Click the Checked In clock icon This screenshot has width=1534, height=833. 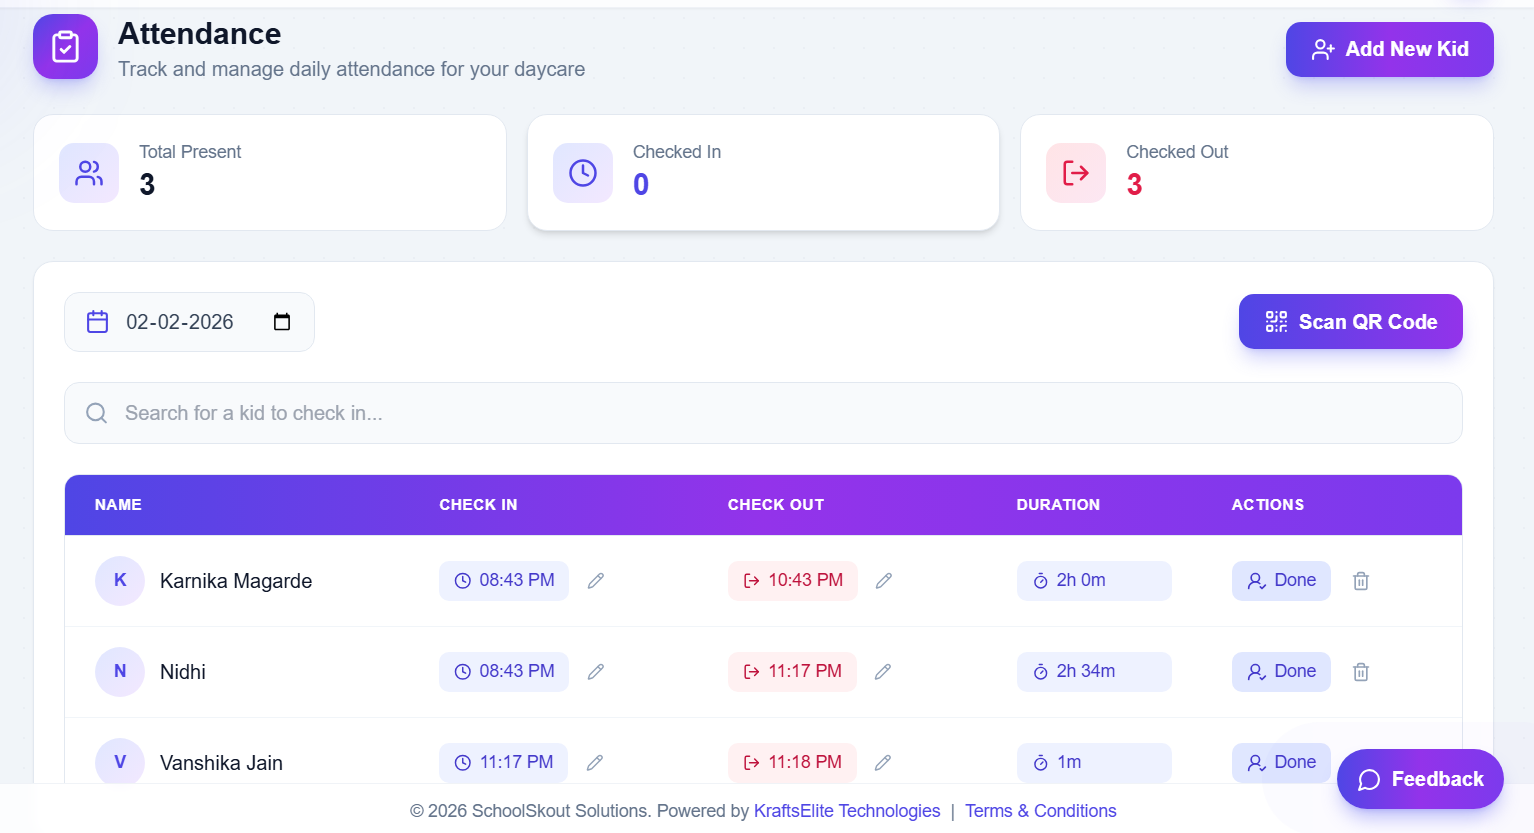583,172
